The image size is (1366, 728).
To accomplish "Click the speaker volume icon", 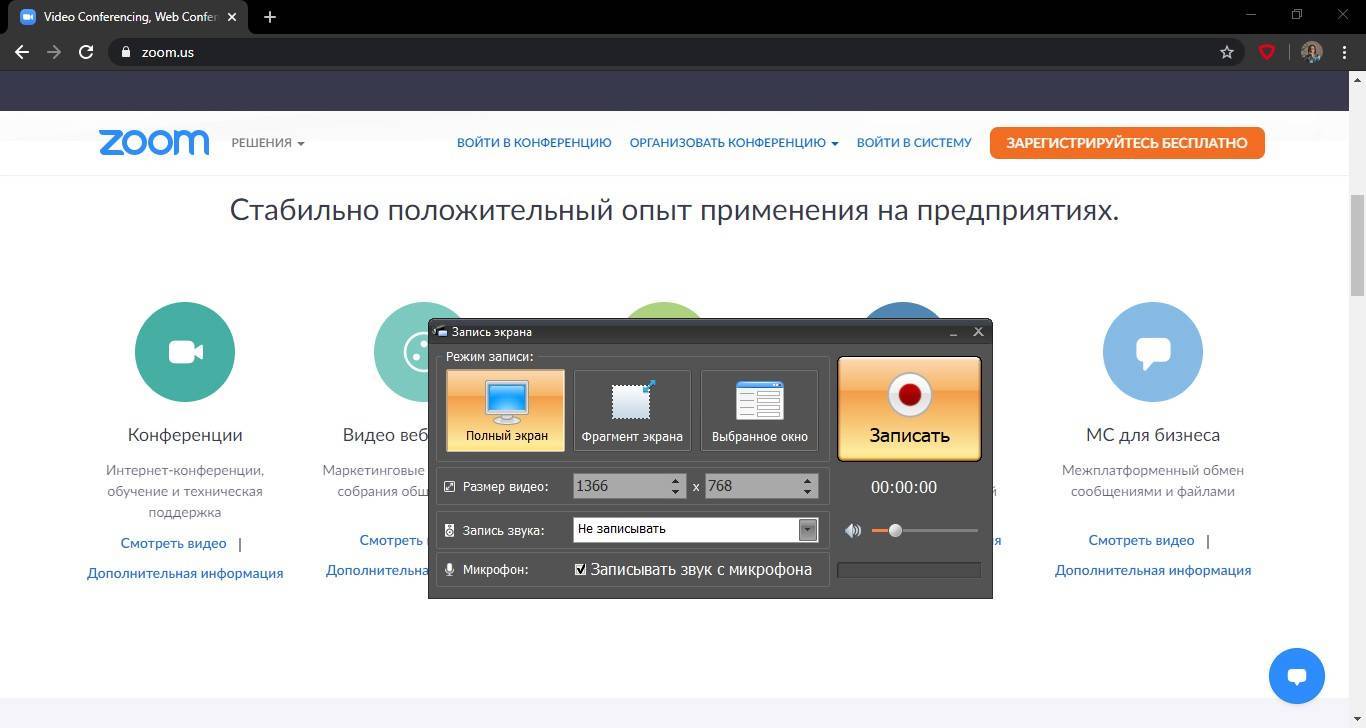I will [853, 531].
